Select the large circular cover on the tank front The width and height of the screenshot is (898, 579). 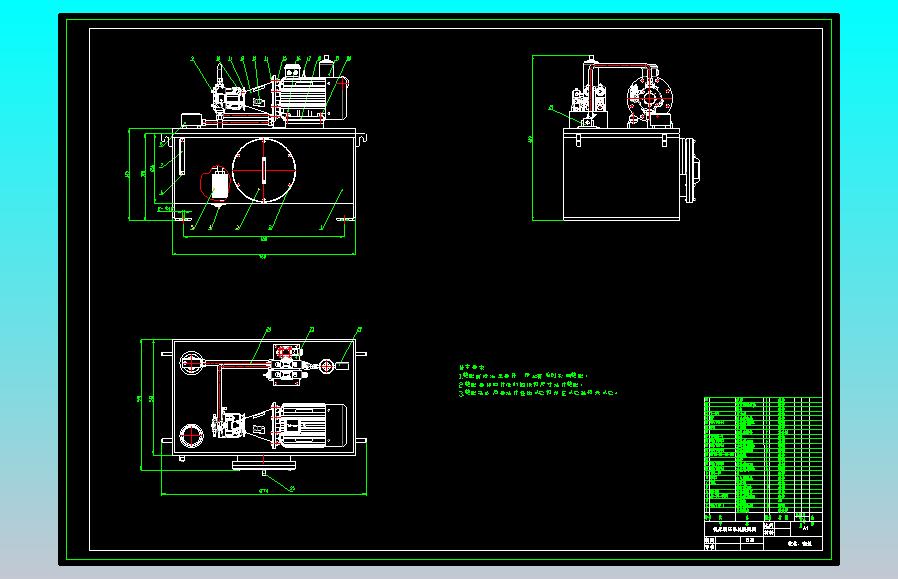point(264,170)
